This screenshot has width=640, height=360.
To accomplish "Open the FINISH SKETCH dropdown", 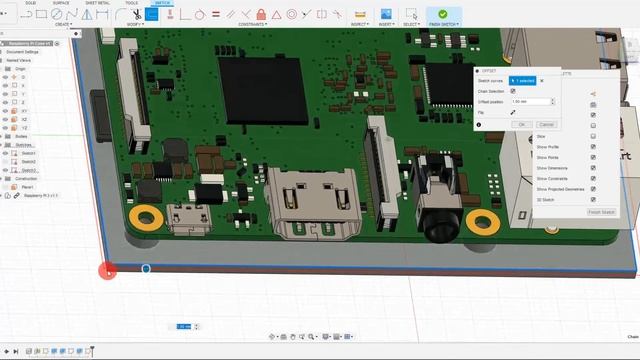I will pyautogui.click(x=444, y=24).
